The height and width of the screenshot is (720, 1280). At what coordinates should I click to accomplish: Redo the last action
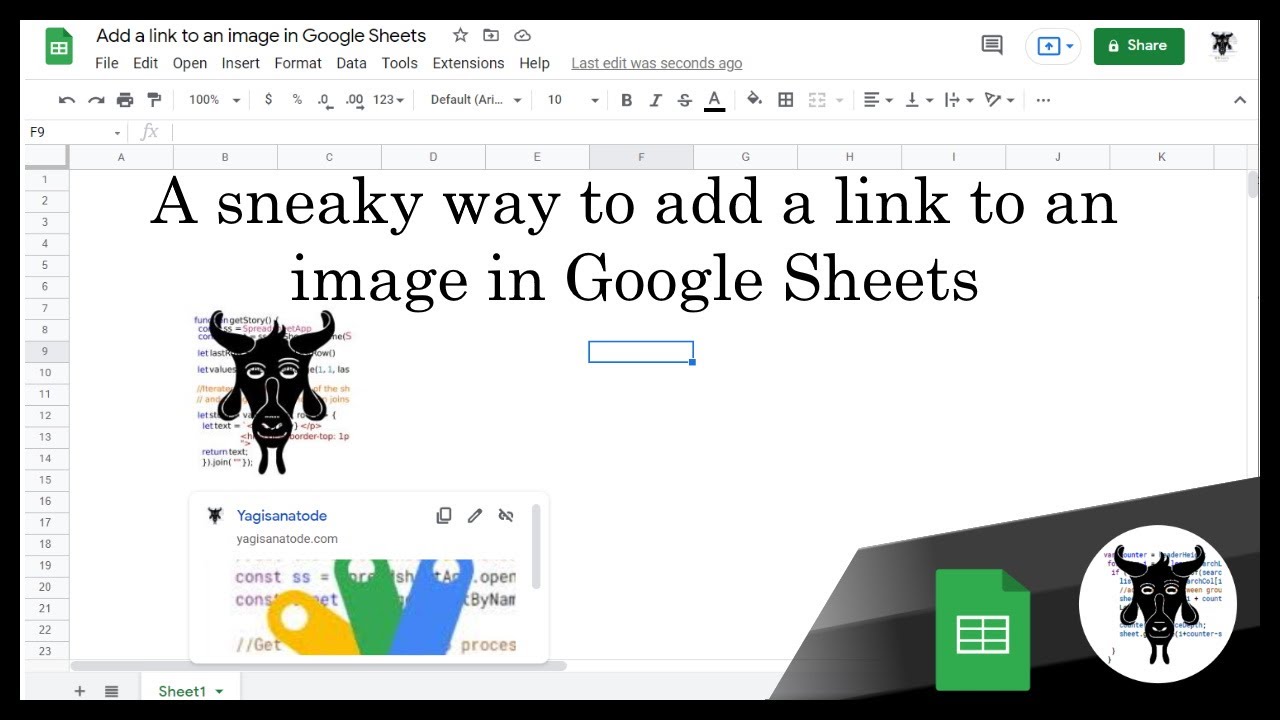pyautogui.click(x=96, y=100)
